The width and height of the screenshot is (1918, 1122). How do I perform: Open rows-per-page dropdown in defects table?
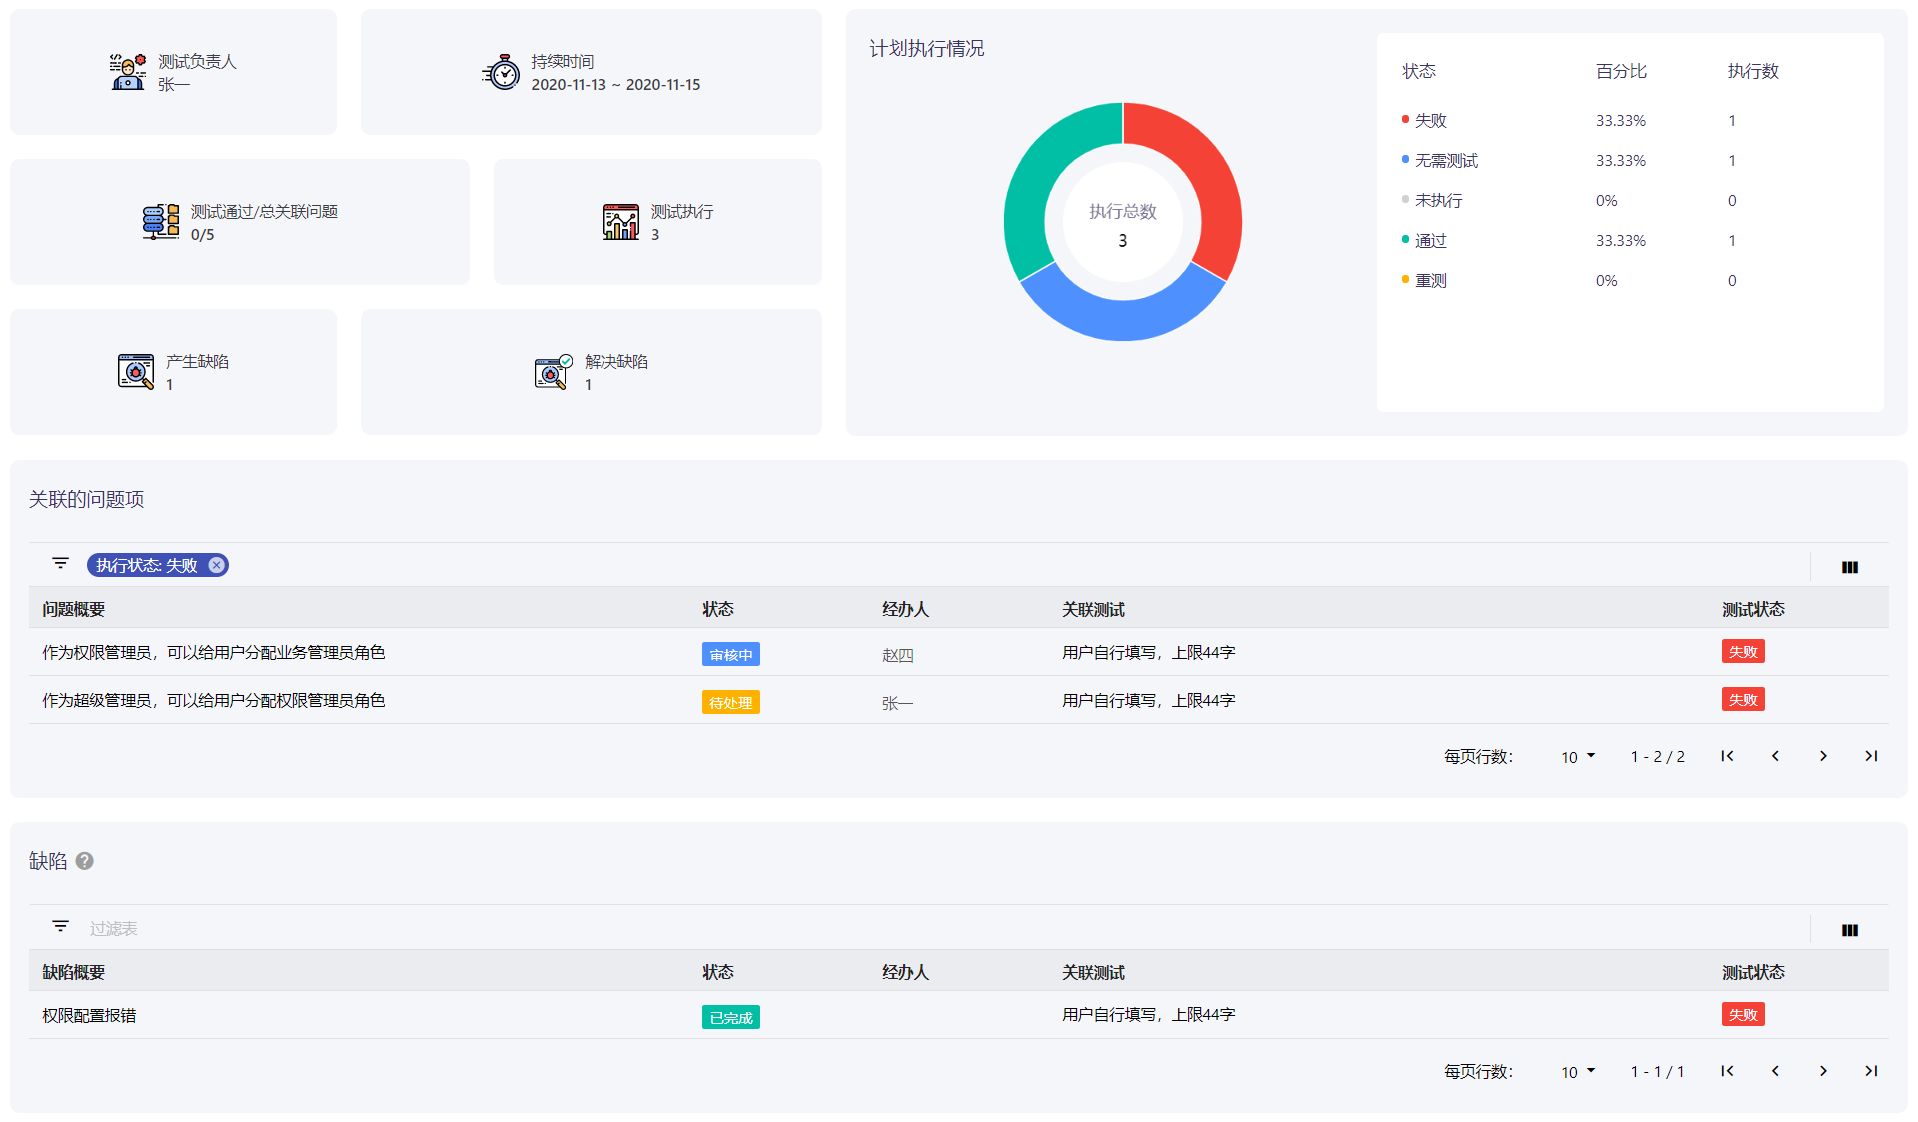pyautogui.click(x=1578, y=1072)
